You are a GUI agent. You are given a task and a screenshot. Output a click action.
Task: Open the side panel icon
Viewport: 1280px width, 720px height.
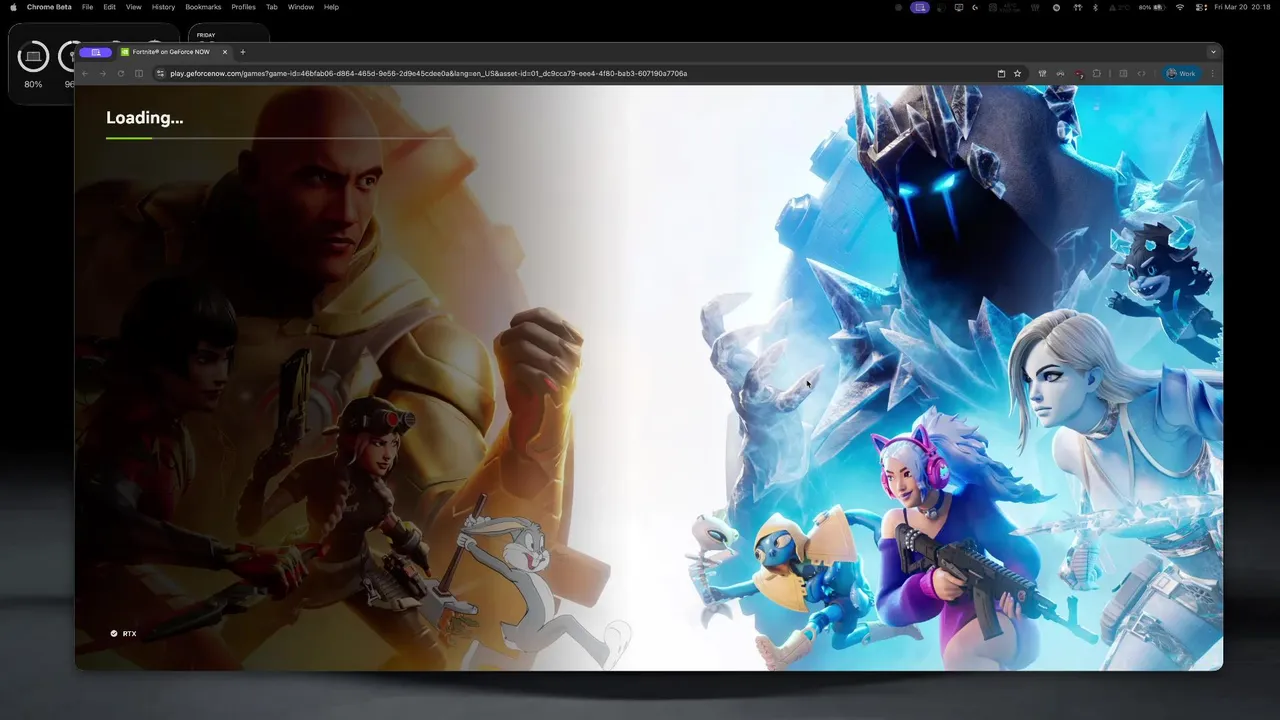point(1123,73)
